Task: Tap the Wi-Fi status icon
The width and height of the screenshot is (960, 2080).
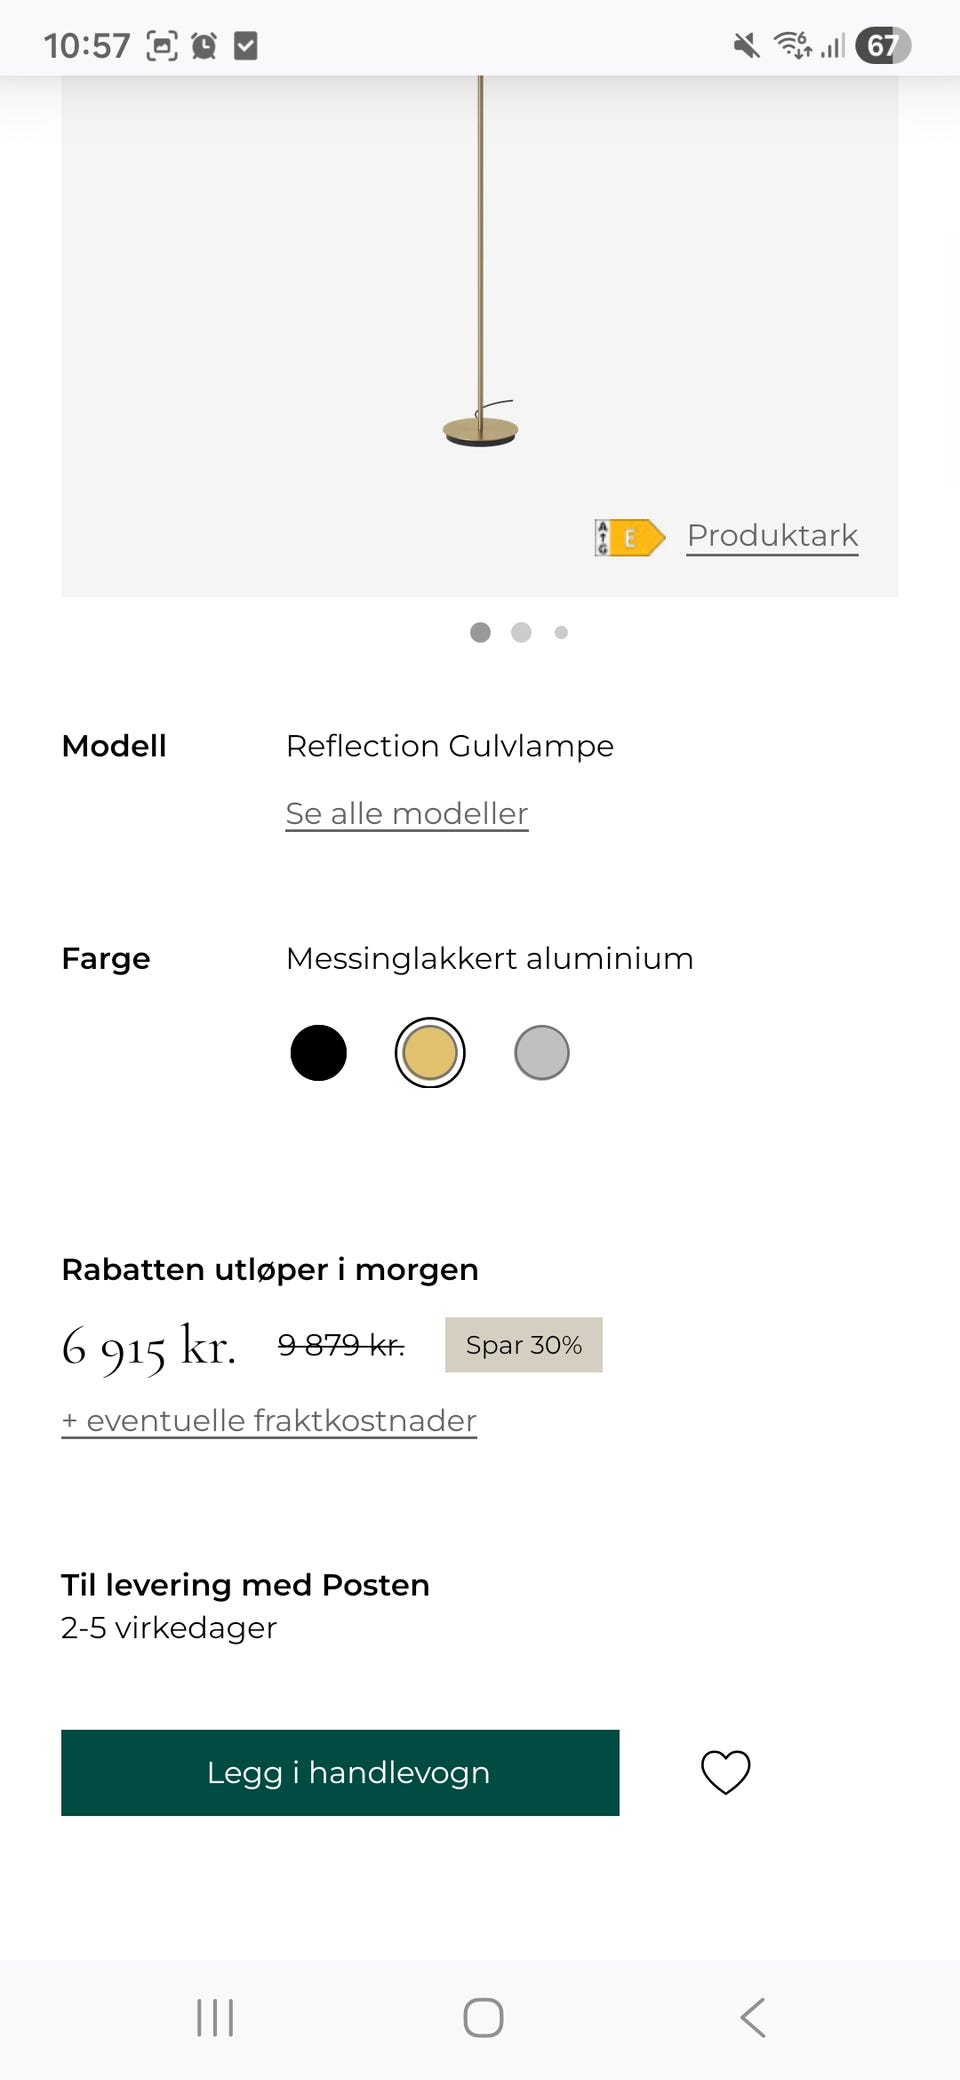Action: (793, 44)
